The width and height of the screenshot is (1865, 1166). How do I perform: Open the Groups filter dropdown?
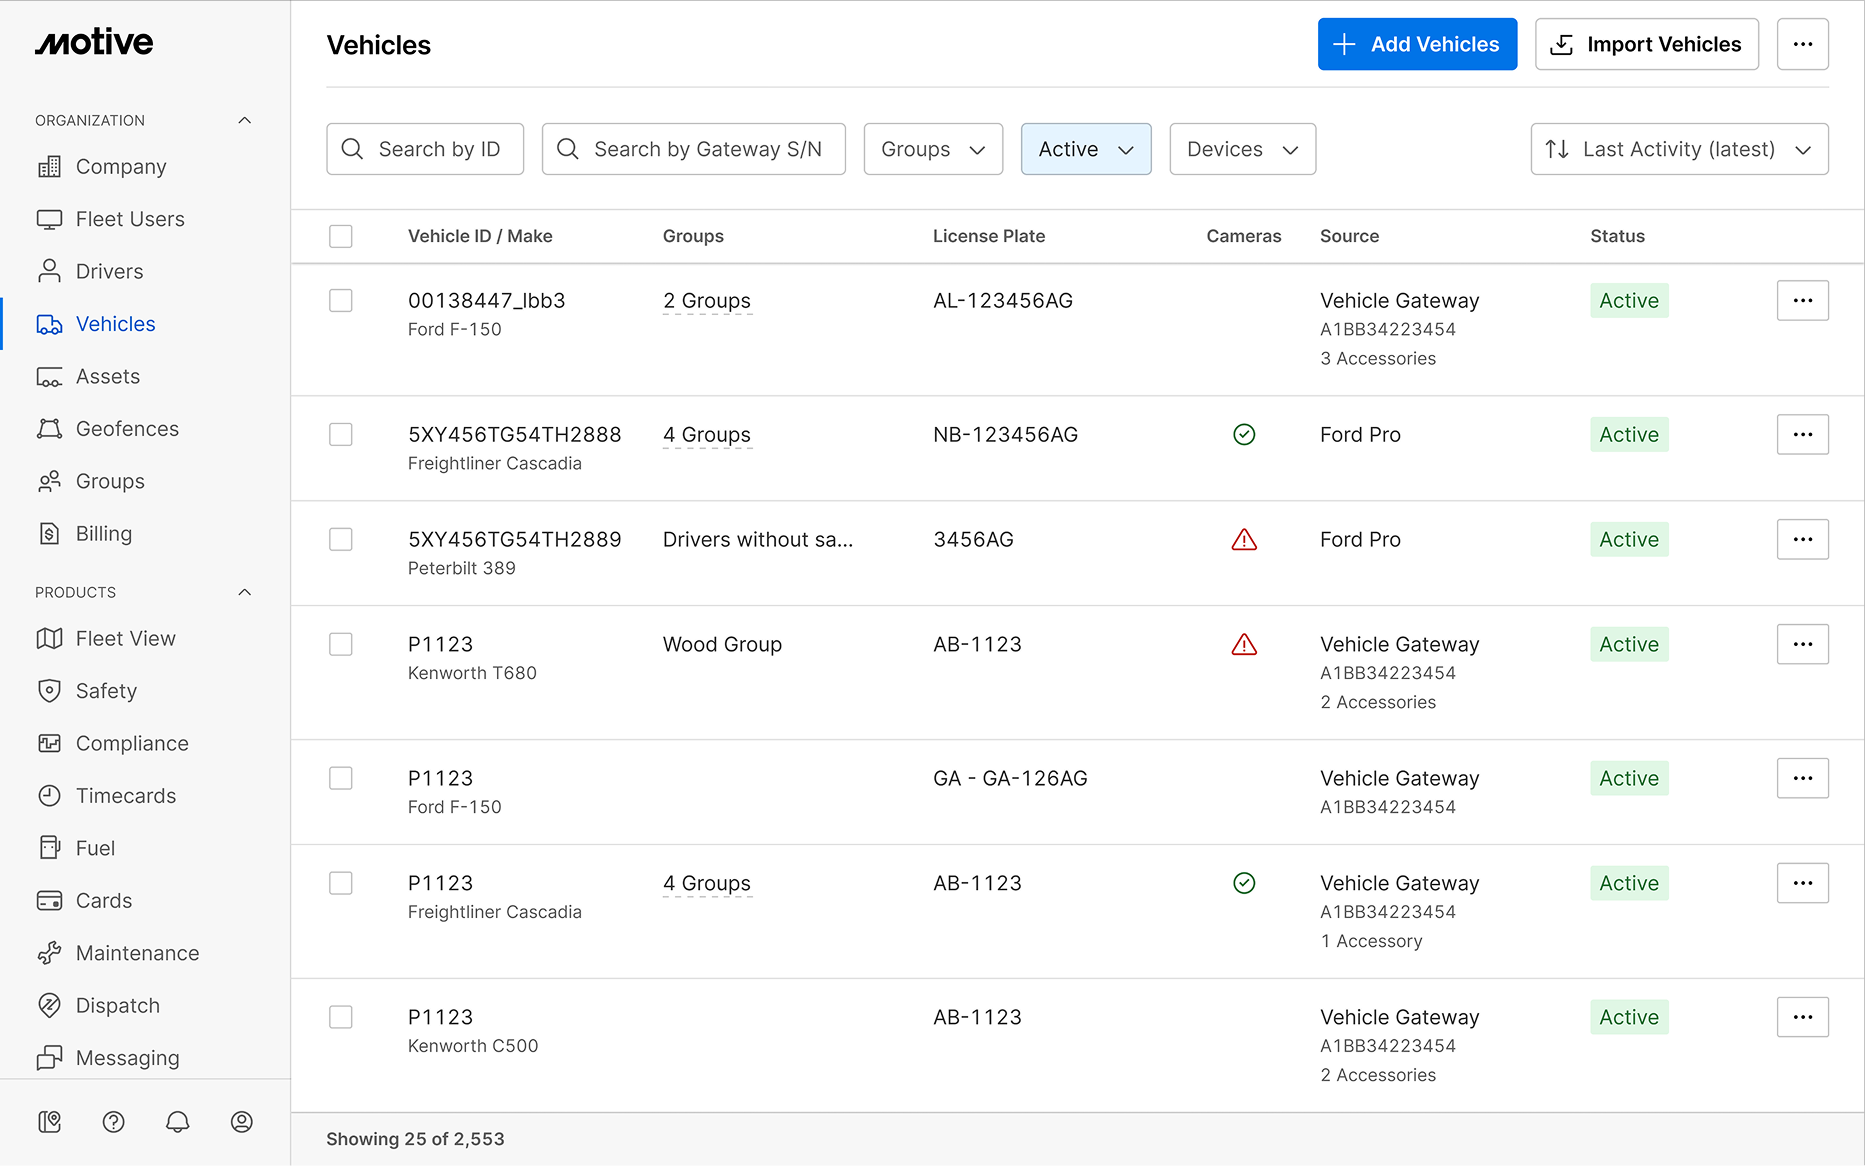pos(933,149)
